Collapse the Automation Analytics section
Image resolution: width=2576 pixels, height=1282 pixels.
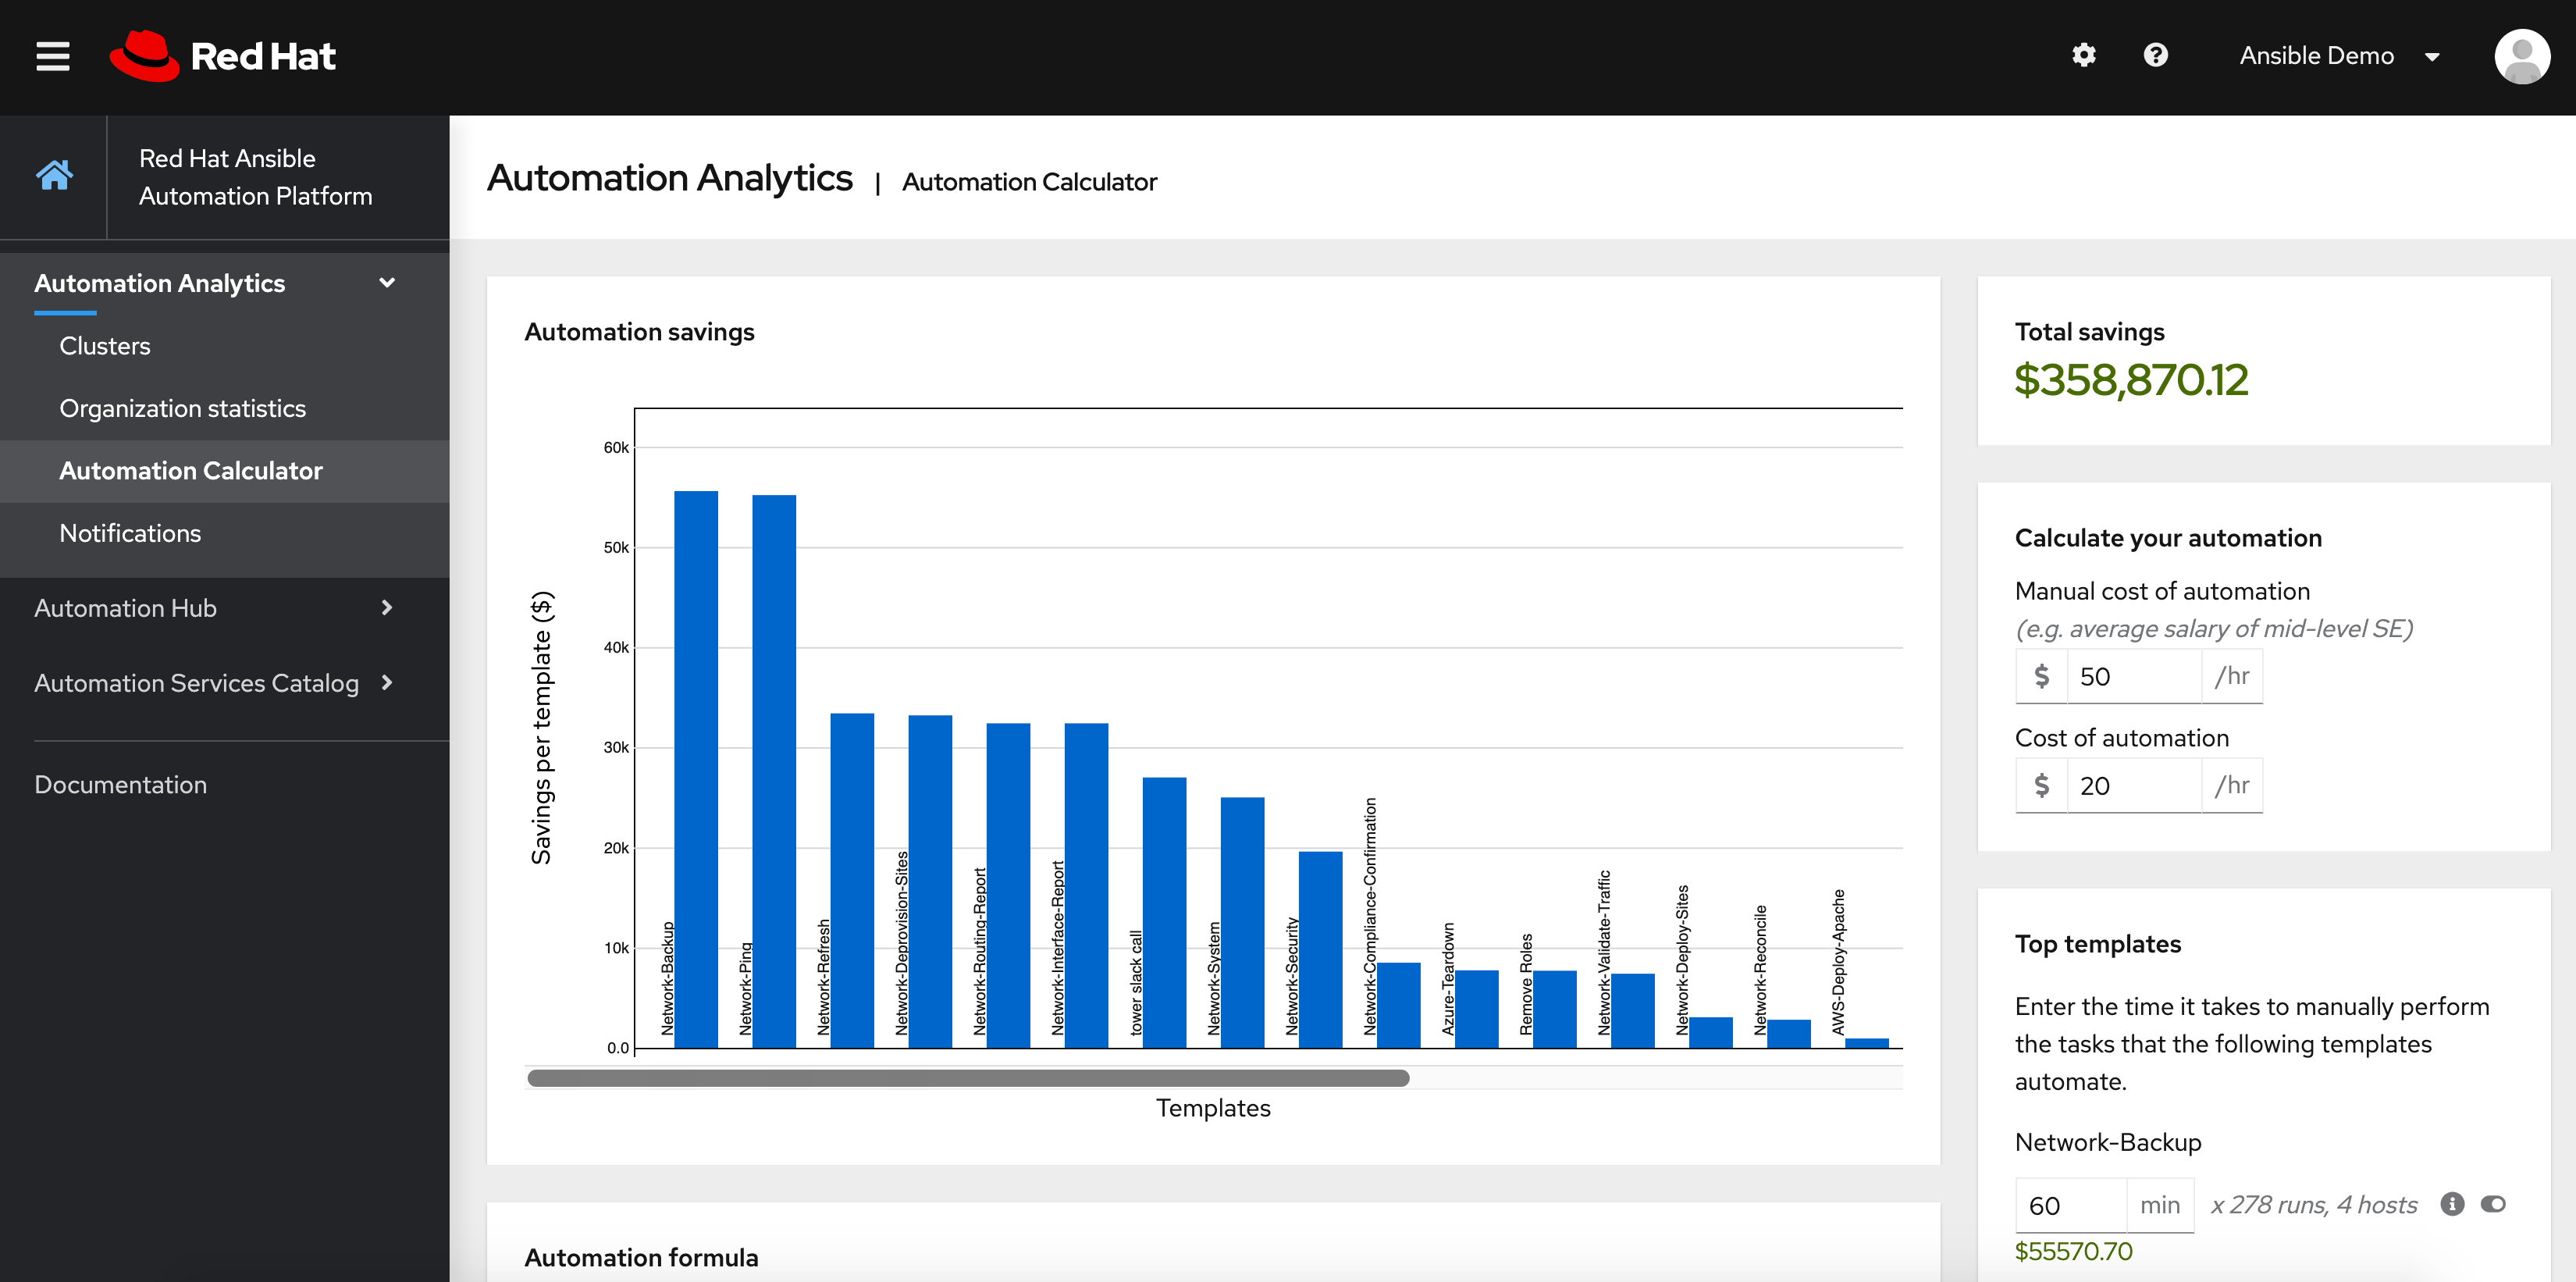coord(387,283)
